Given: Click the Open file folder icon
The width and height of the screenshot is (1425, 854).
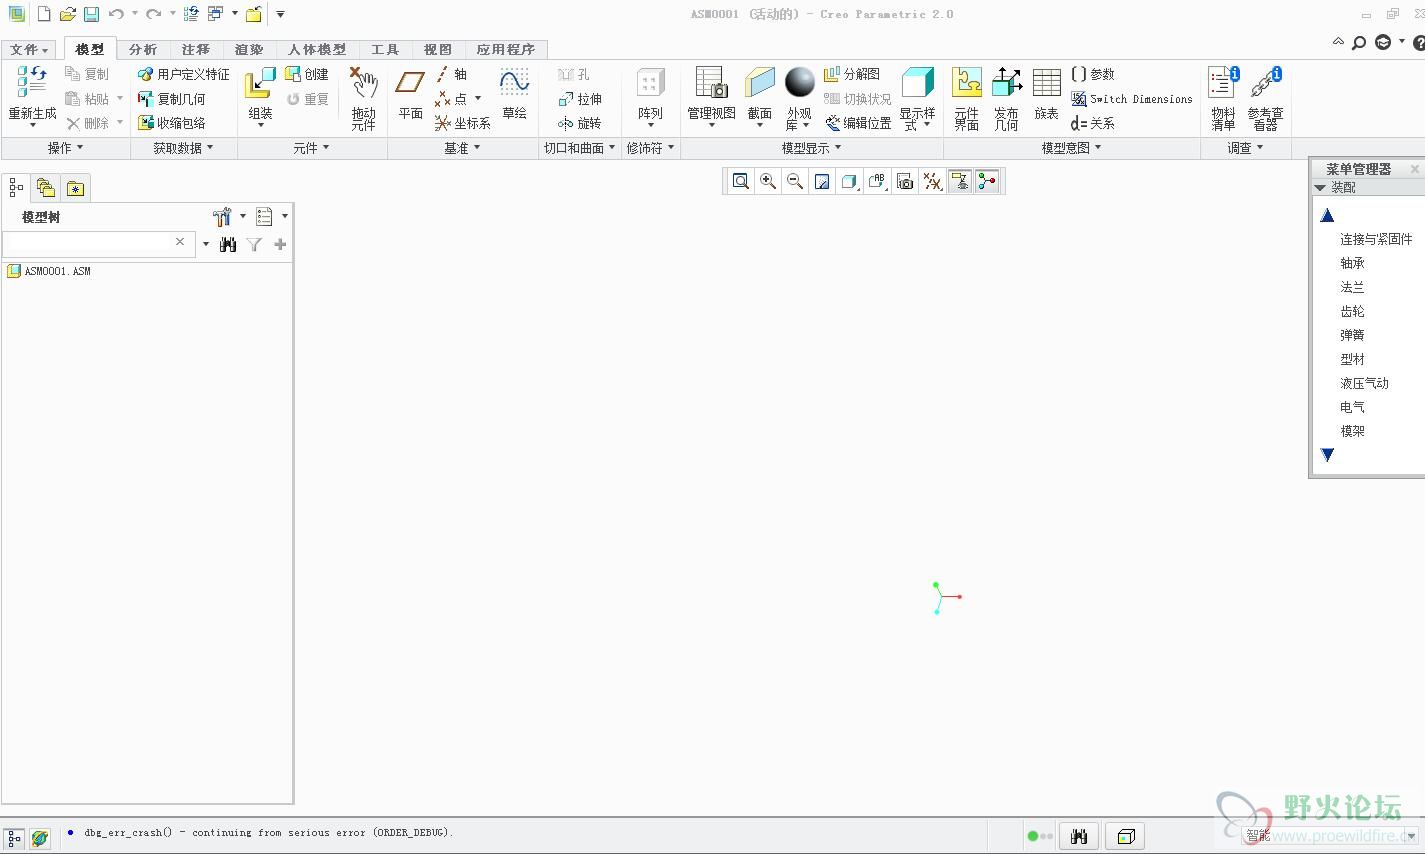Looking at the screenshot, I should pos(67,14).
